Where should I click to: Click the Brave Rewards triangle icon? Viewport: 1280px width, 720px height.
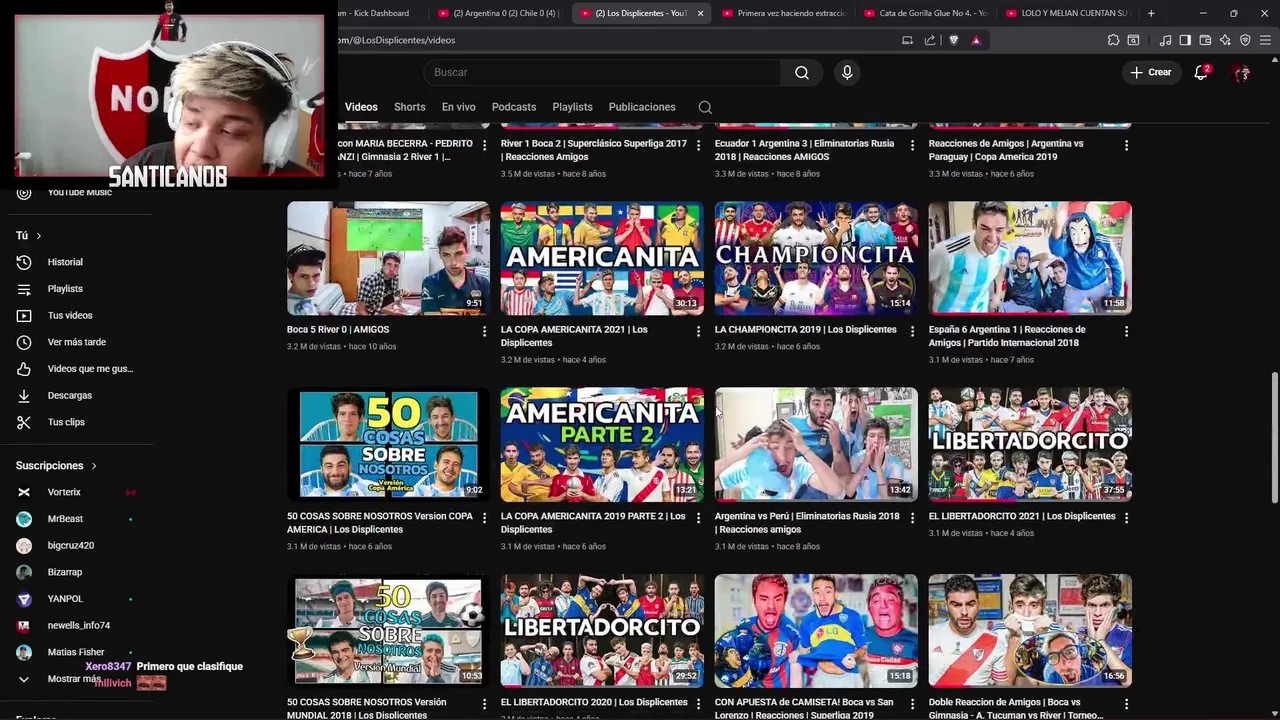point(976,40)
